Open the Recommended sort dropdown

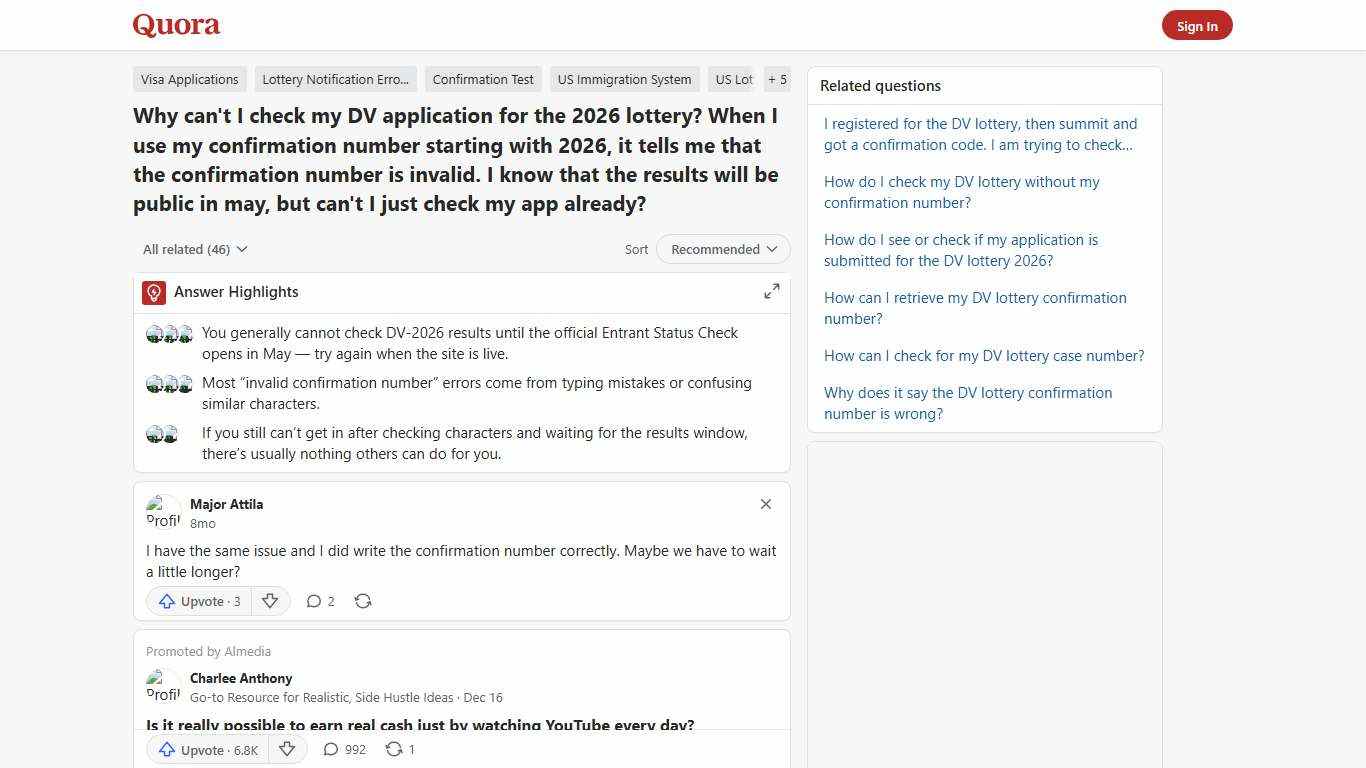click(x=722, y=249)
